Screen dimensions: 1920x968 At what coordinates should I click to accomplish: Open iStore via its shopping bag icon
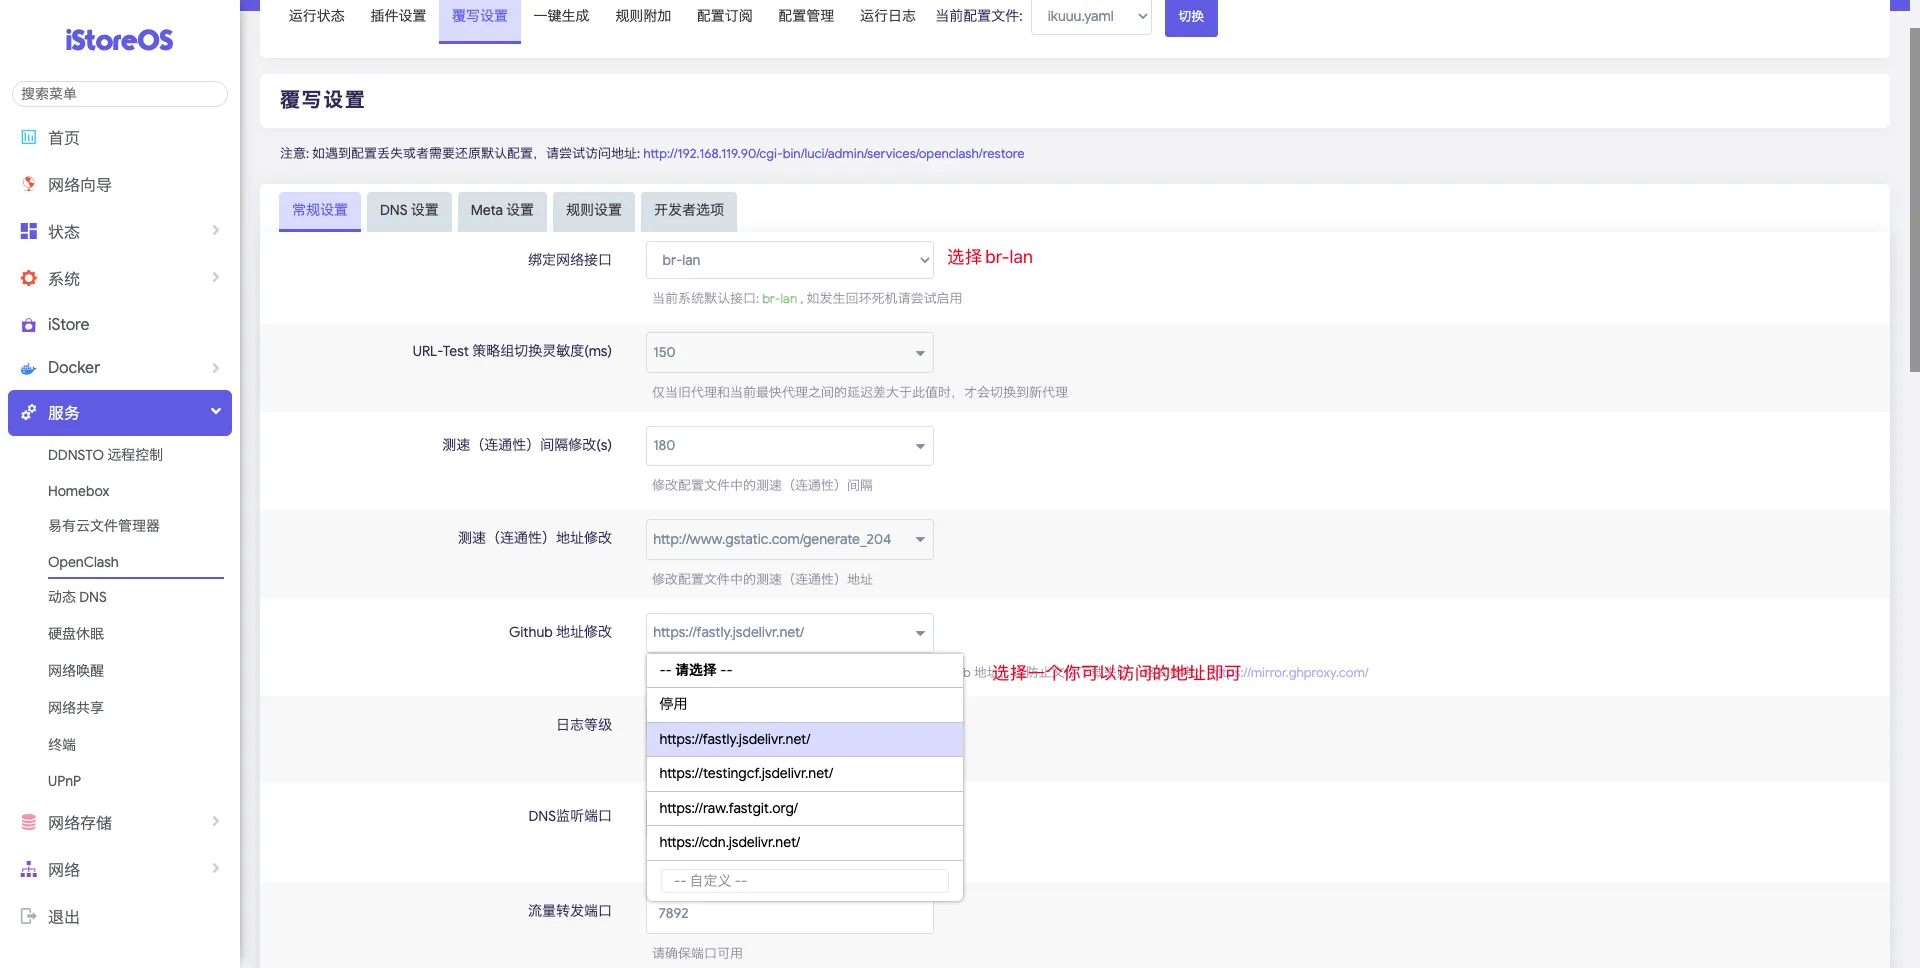tap(29, 325)
